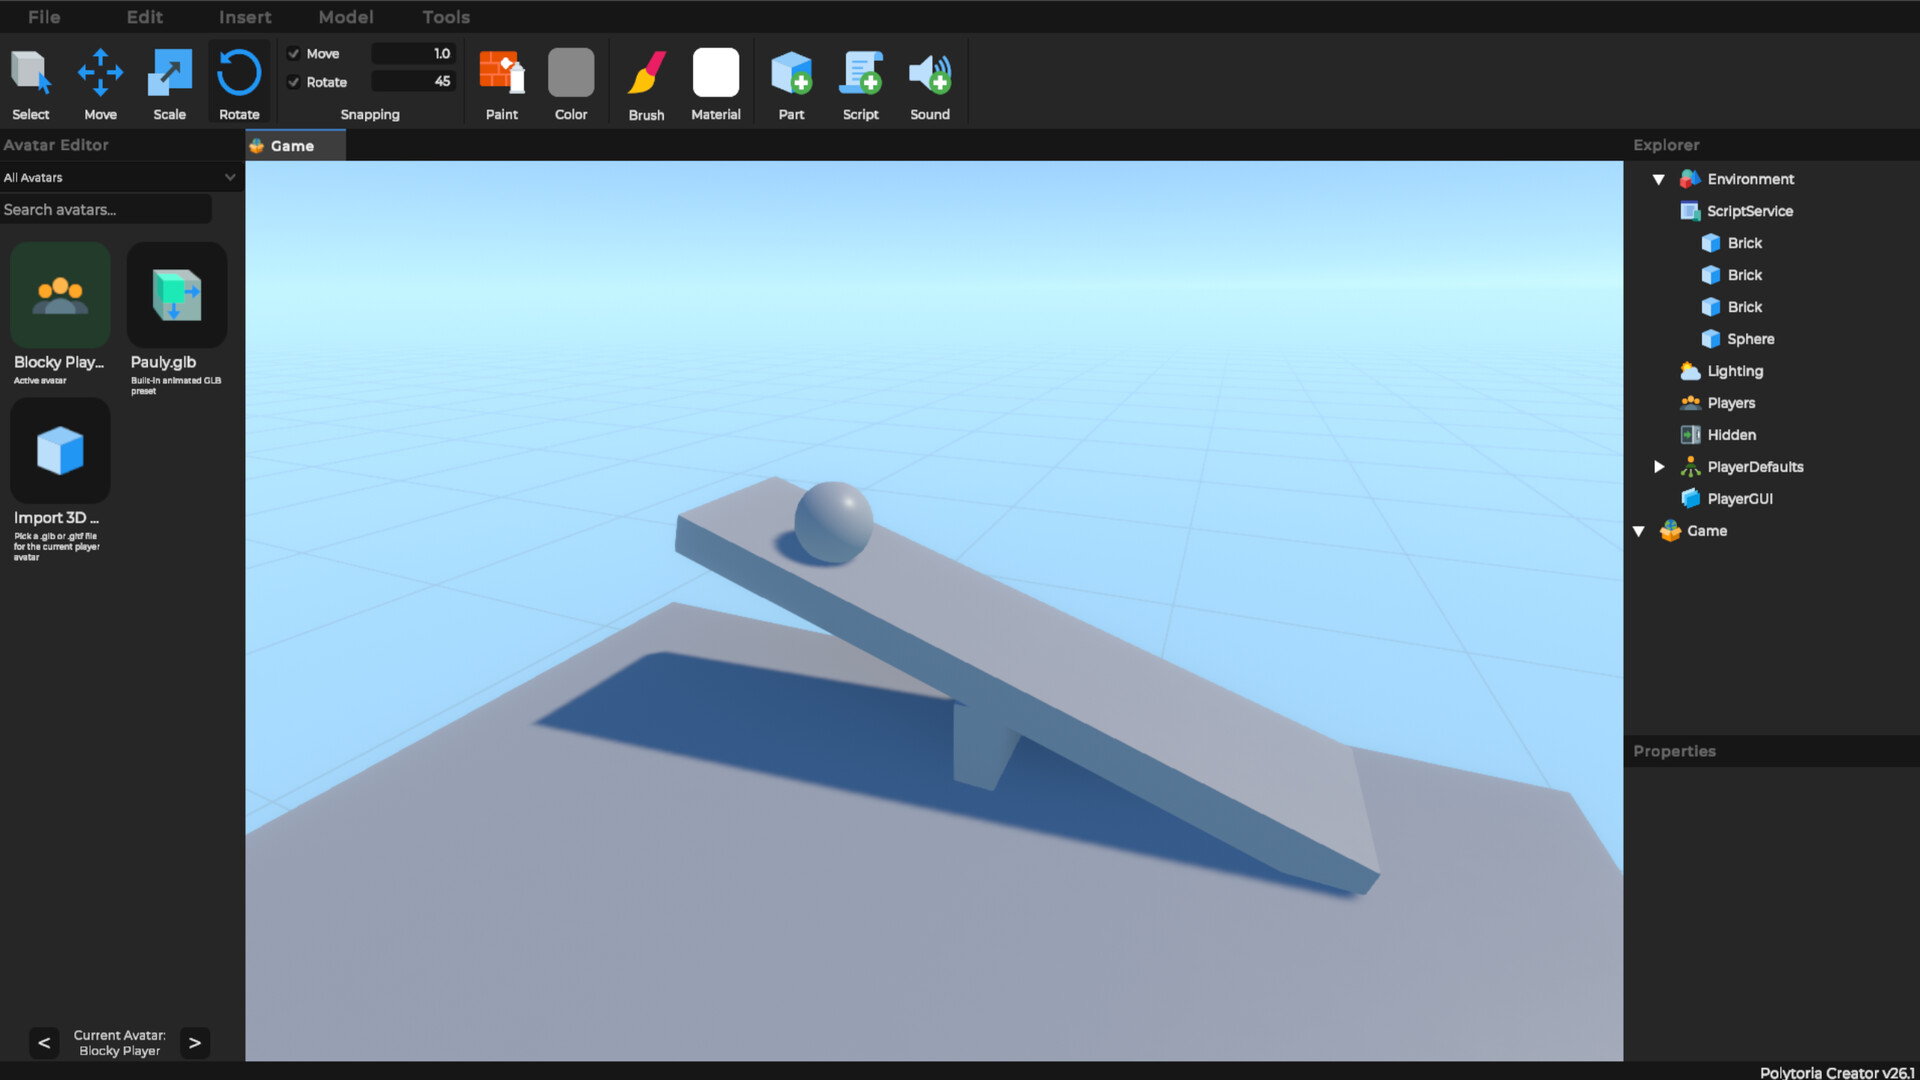Open the Insert menu
This screenshot has width=1920, height=1080.
245,17
